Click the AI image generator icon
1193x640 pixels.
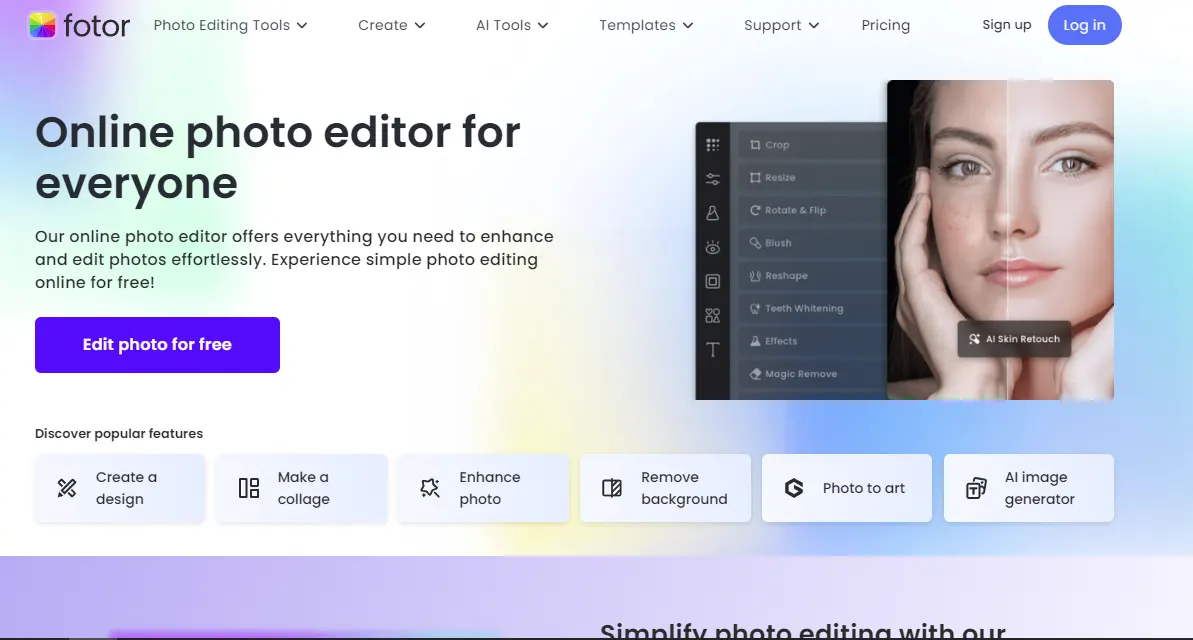click(x=976, y=488)
